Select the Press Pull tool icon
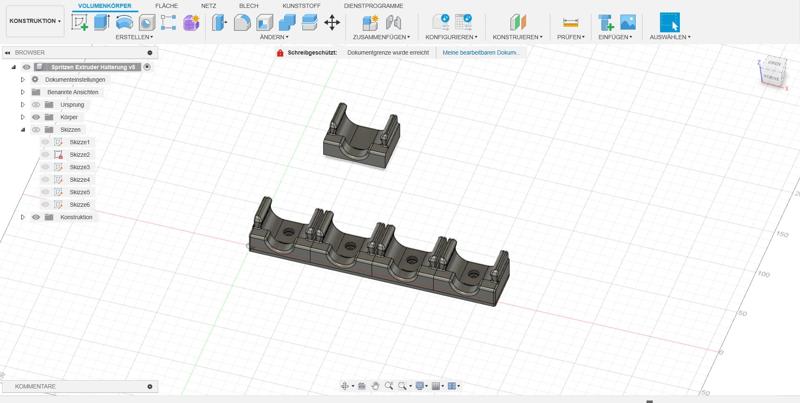800x403 pixels. (x=219, y=22)
